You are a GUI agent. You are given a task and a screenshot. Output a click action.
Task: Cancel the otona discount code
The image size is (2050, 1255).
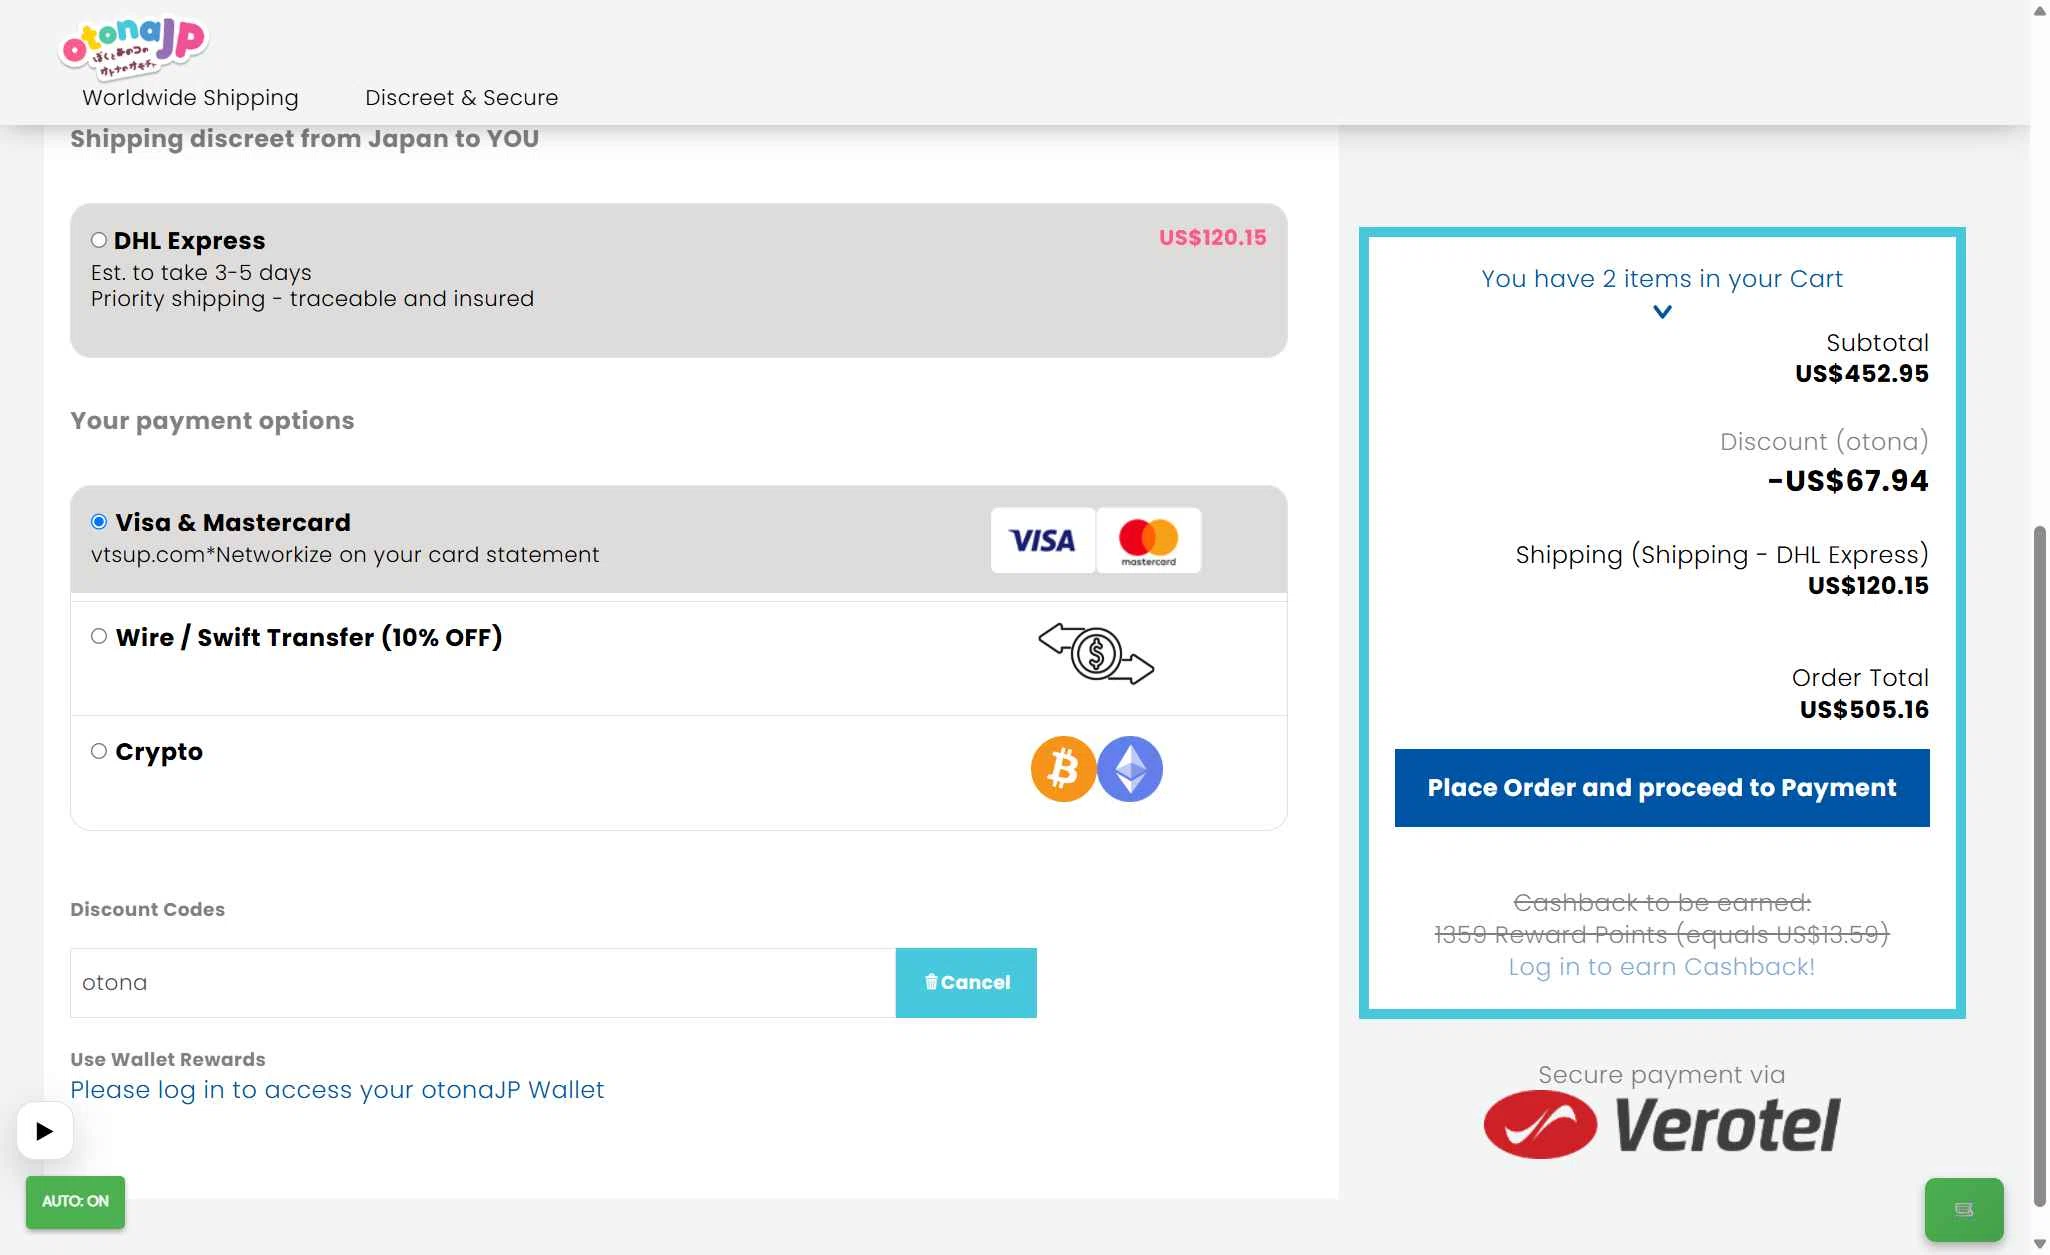tap(966, 983)
